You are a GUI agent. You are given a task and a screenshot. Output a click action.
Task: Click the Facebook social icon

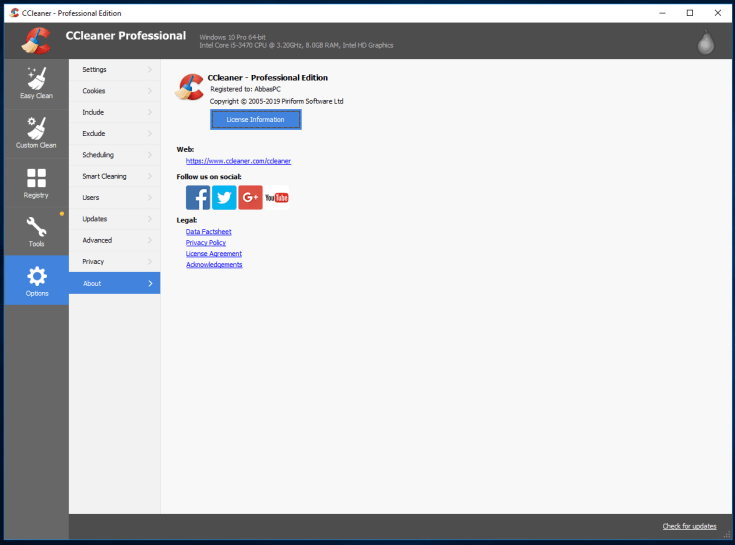198,197
